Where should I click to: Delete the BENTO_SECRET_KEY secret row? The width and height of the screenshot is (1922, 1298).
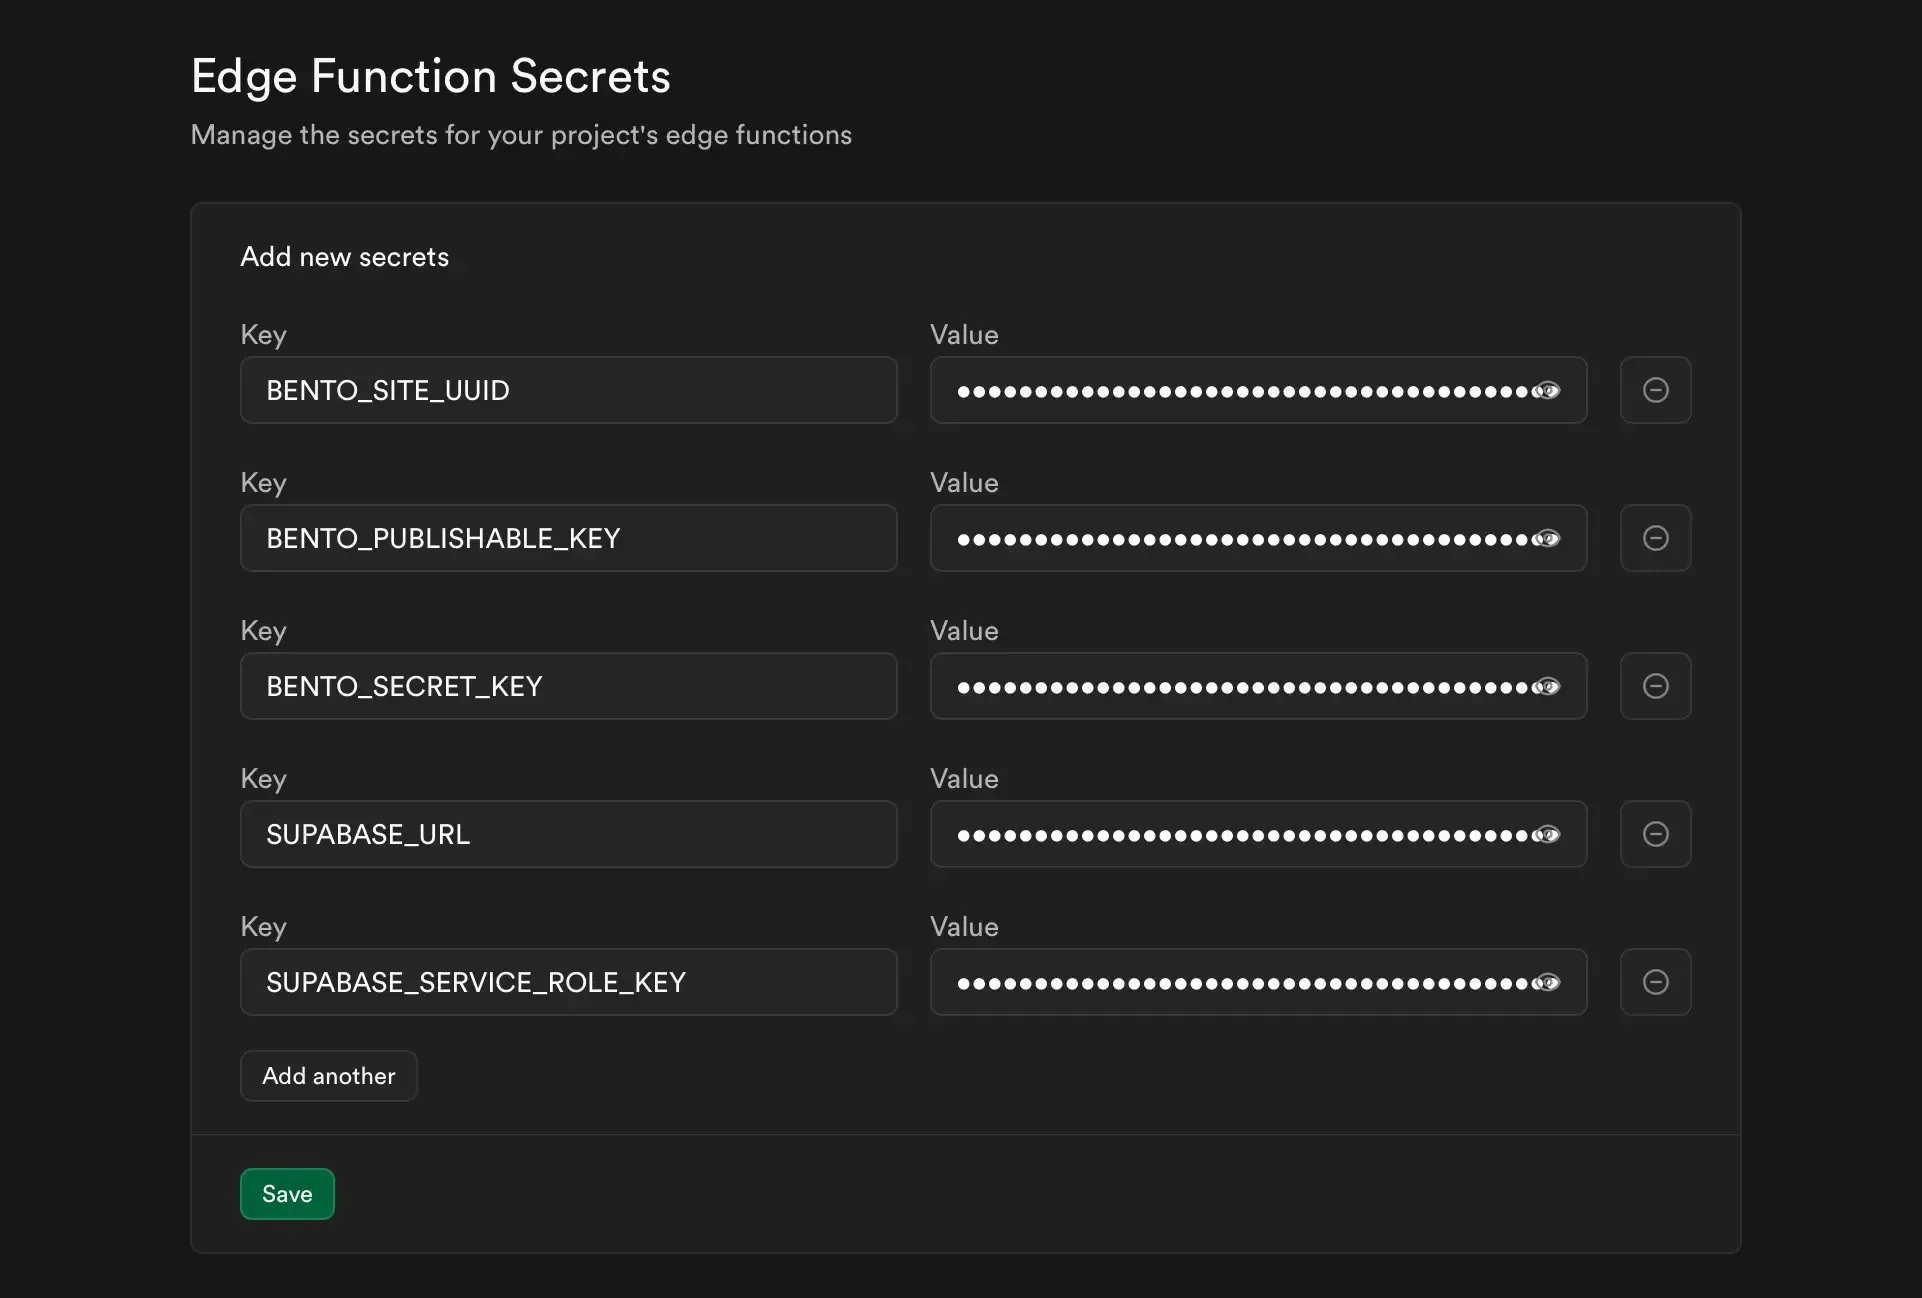click(1655, 686)
